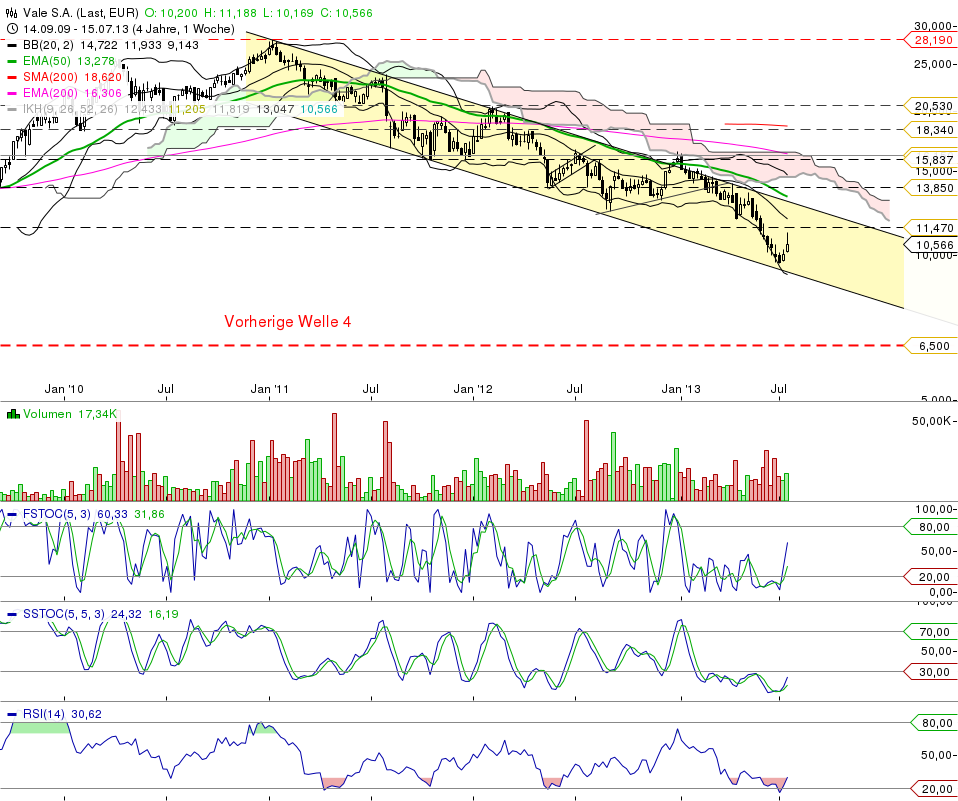Click the L: 10,169 low value
This screenshot has width=958, height=801.
click(x=288, y=13)
